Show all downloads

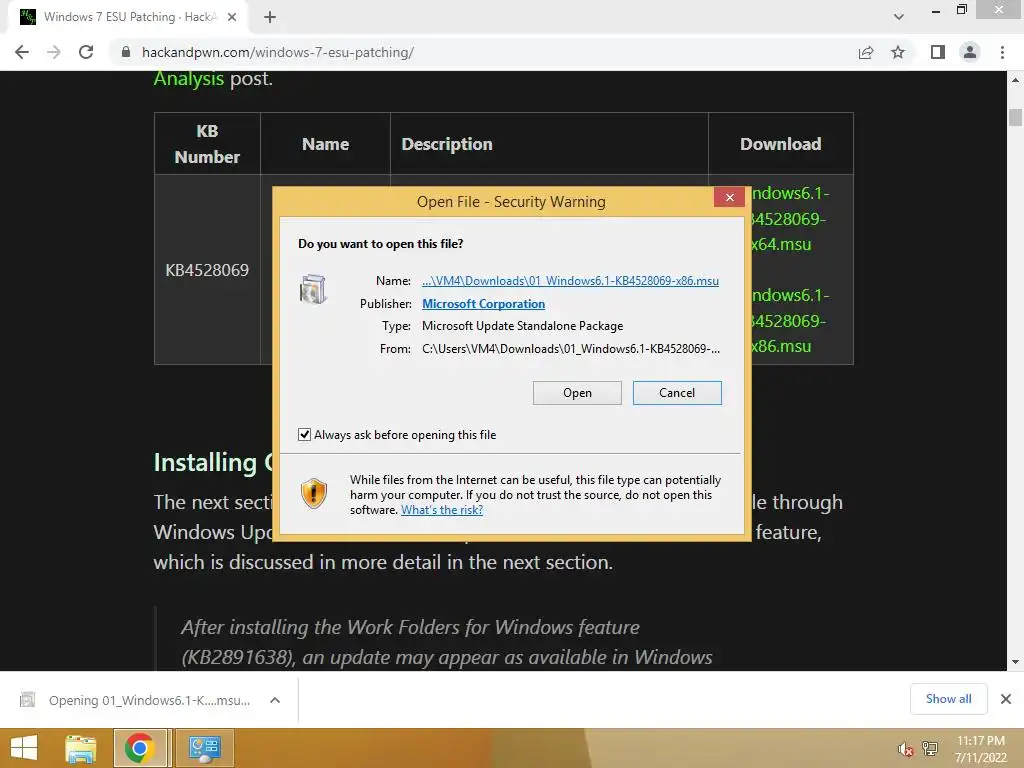point(948,699)
